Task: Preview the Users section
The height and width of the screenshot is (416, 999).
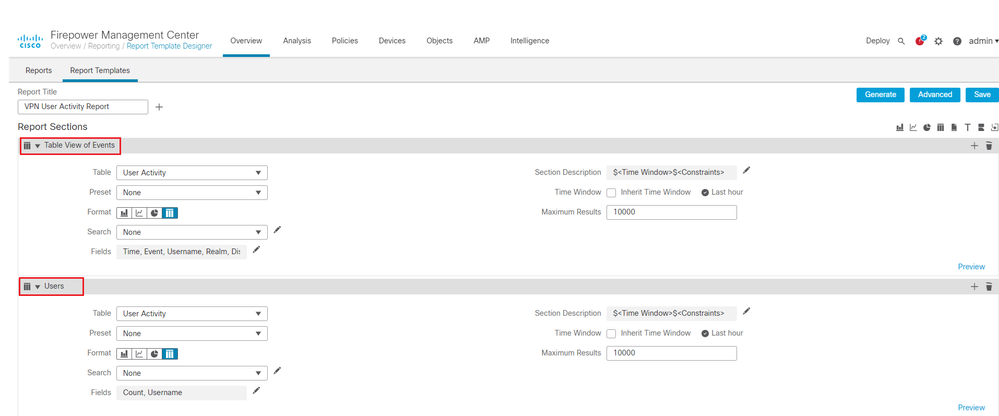Action: [x=971, y=408]
